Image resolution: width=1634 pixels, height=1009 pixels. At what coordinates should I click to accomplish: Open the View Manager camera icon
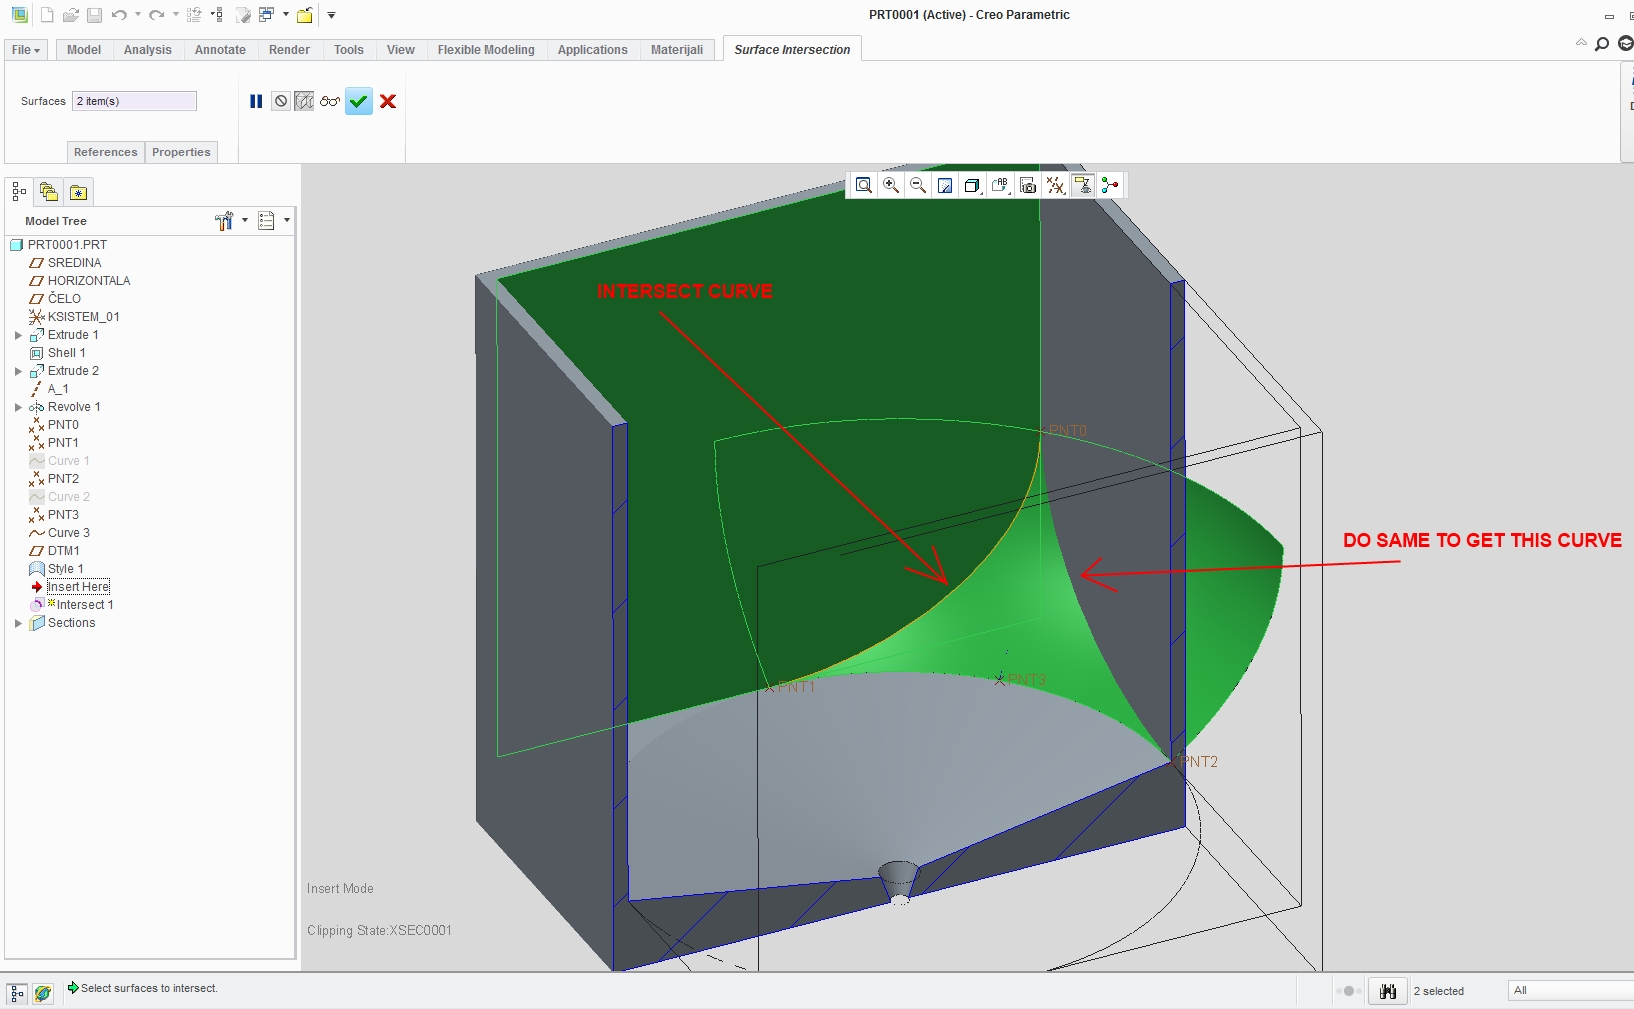1028,185
